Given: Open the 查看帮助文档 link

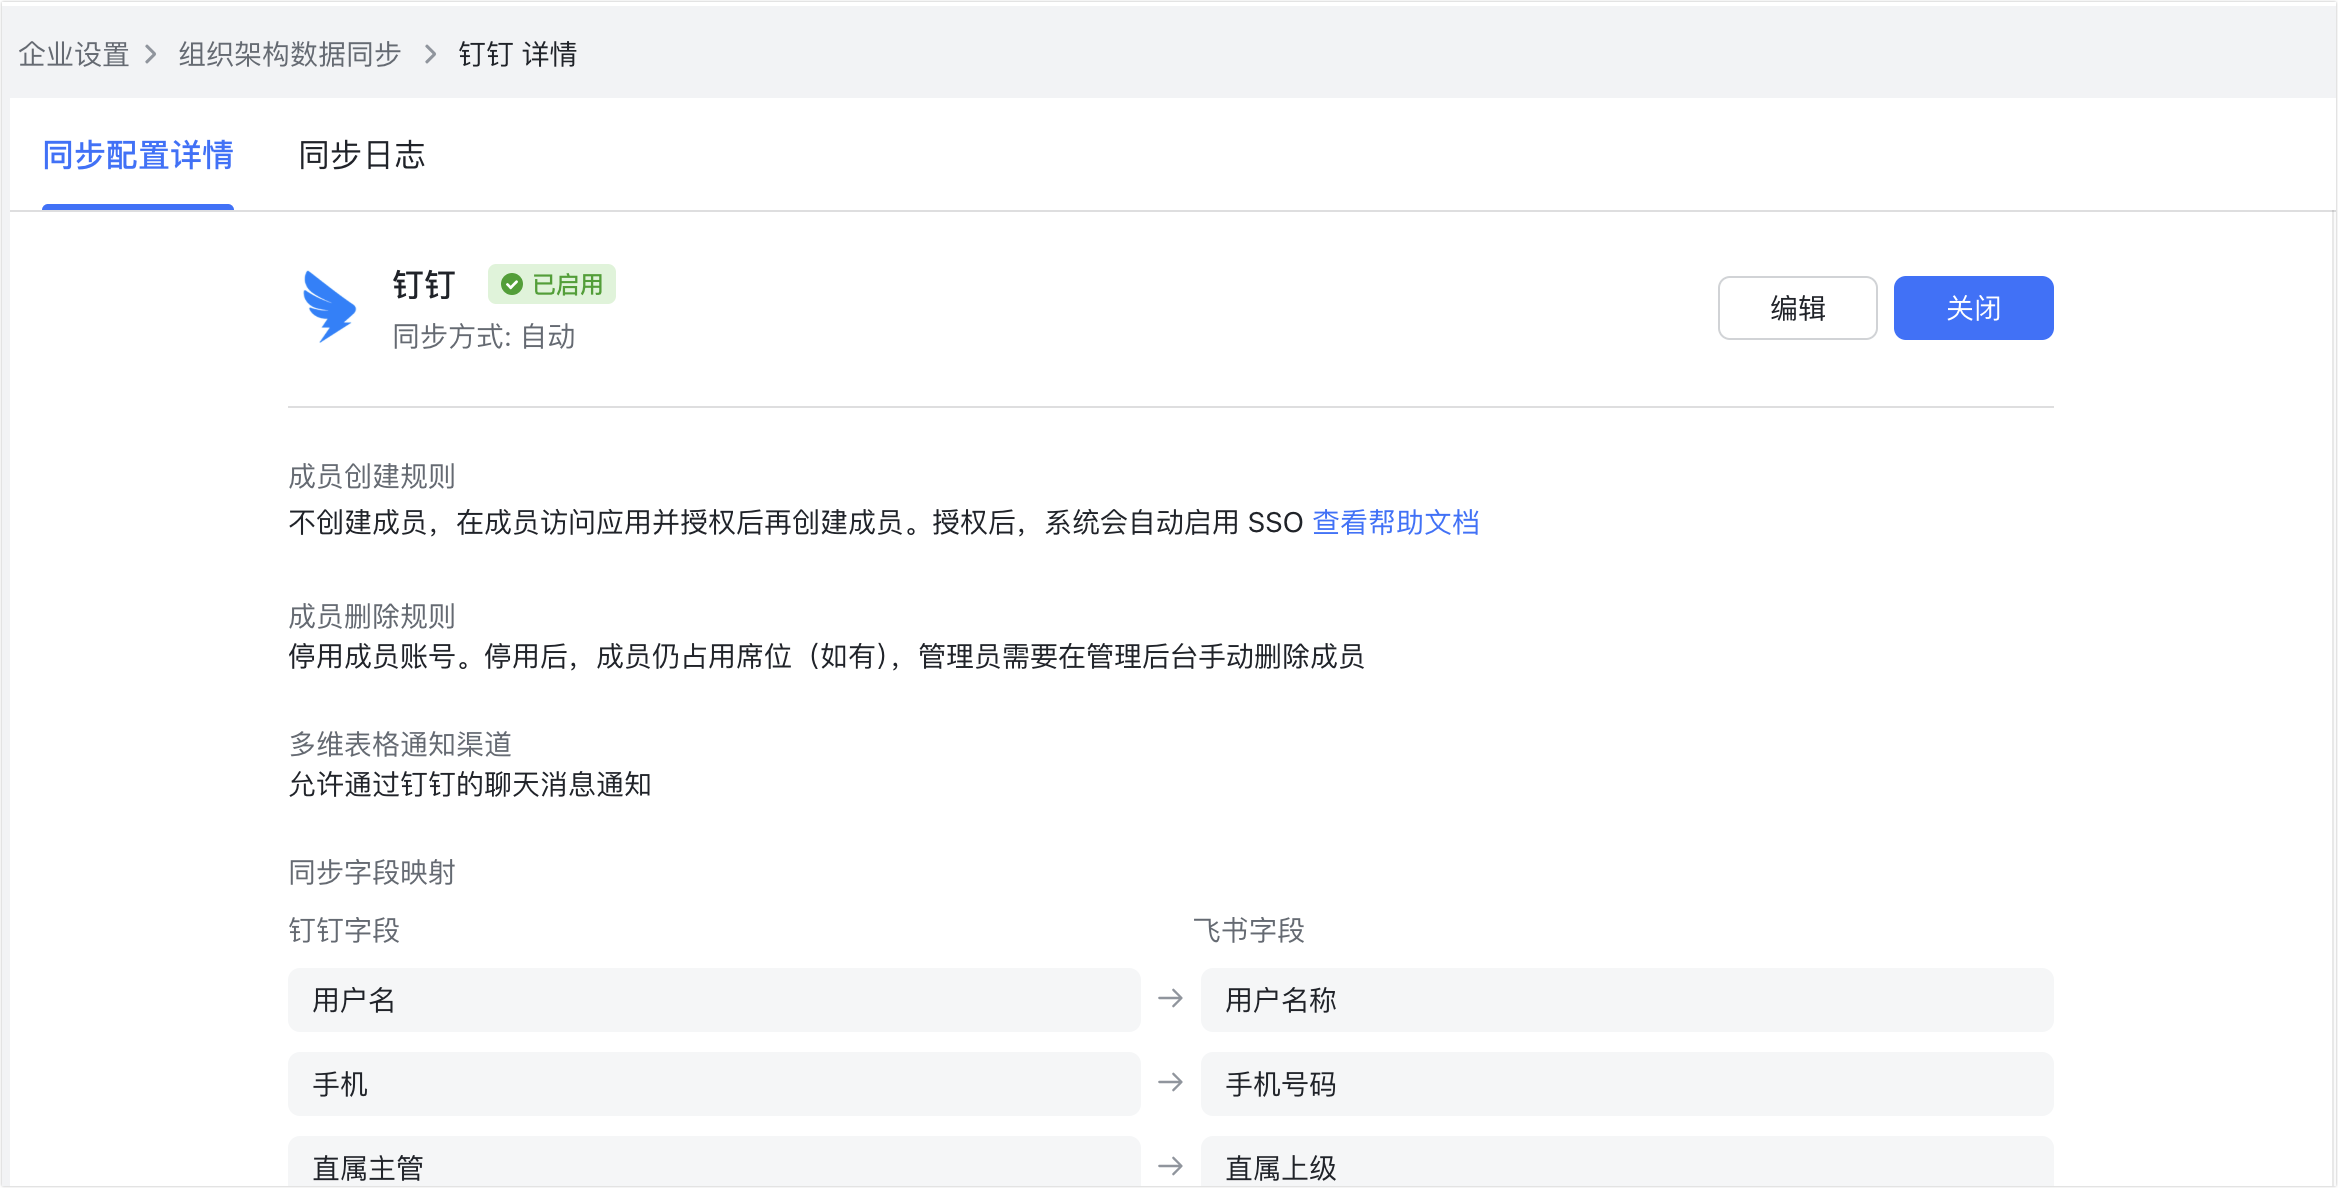Looking at the screenshot, I should [x=1395, y=522].
